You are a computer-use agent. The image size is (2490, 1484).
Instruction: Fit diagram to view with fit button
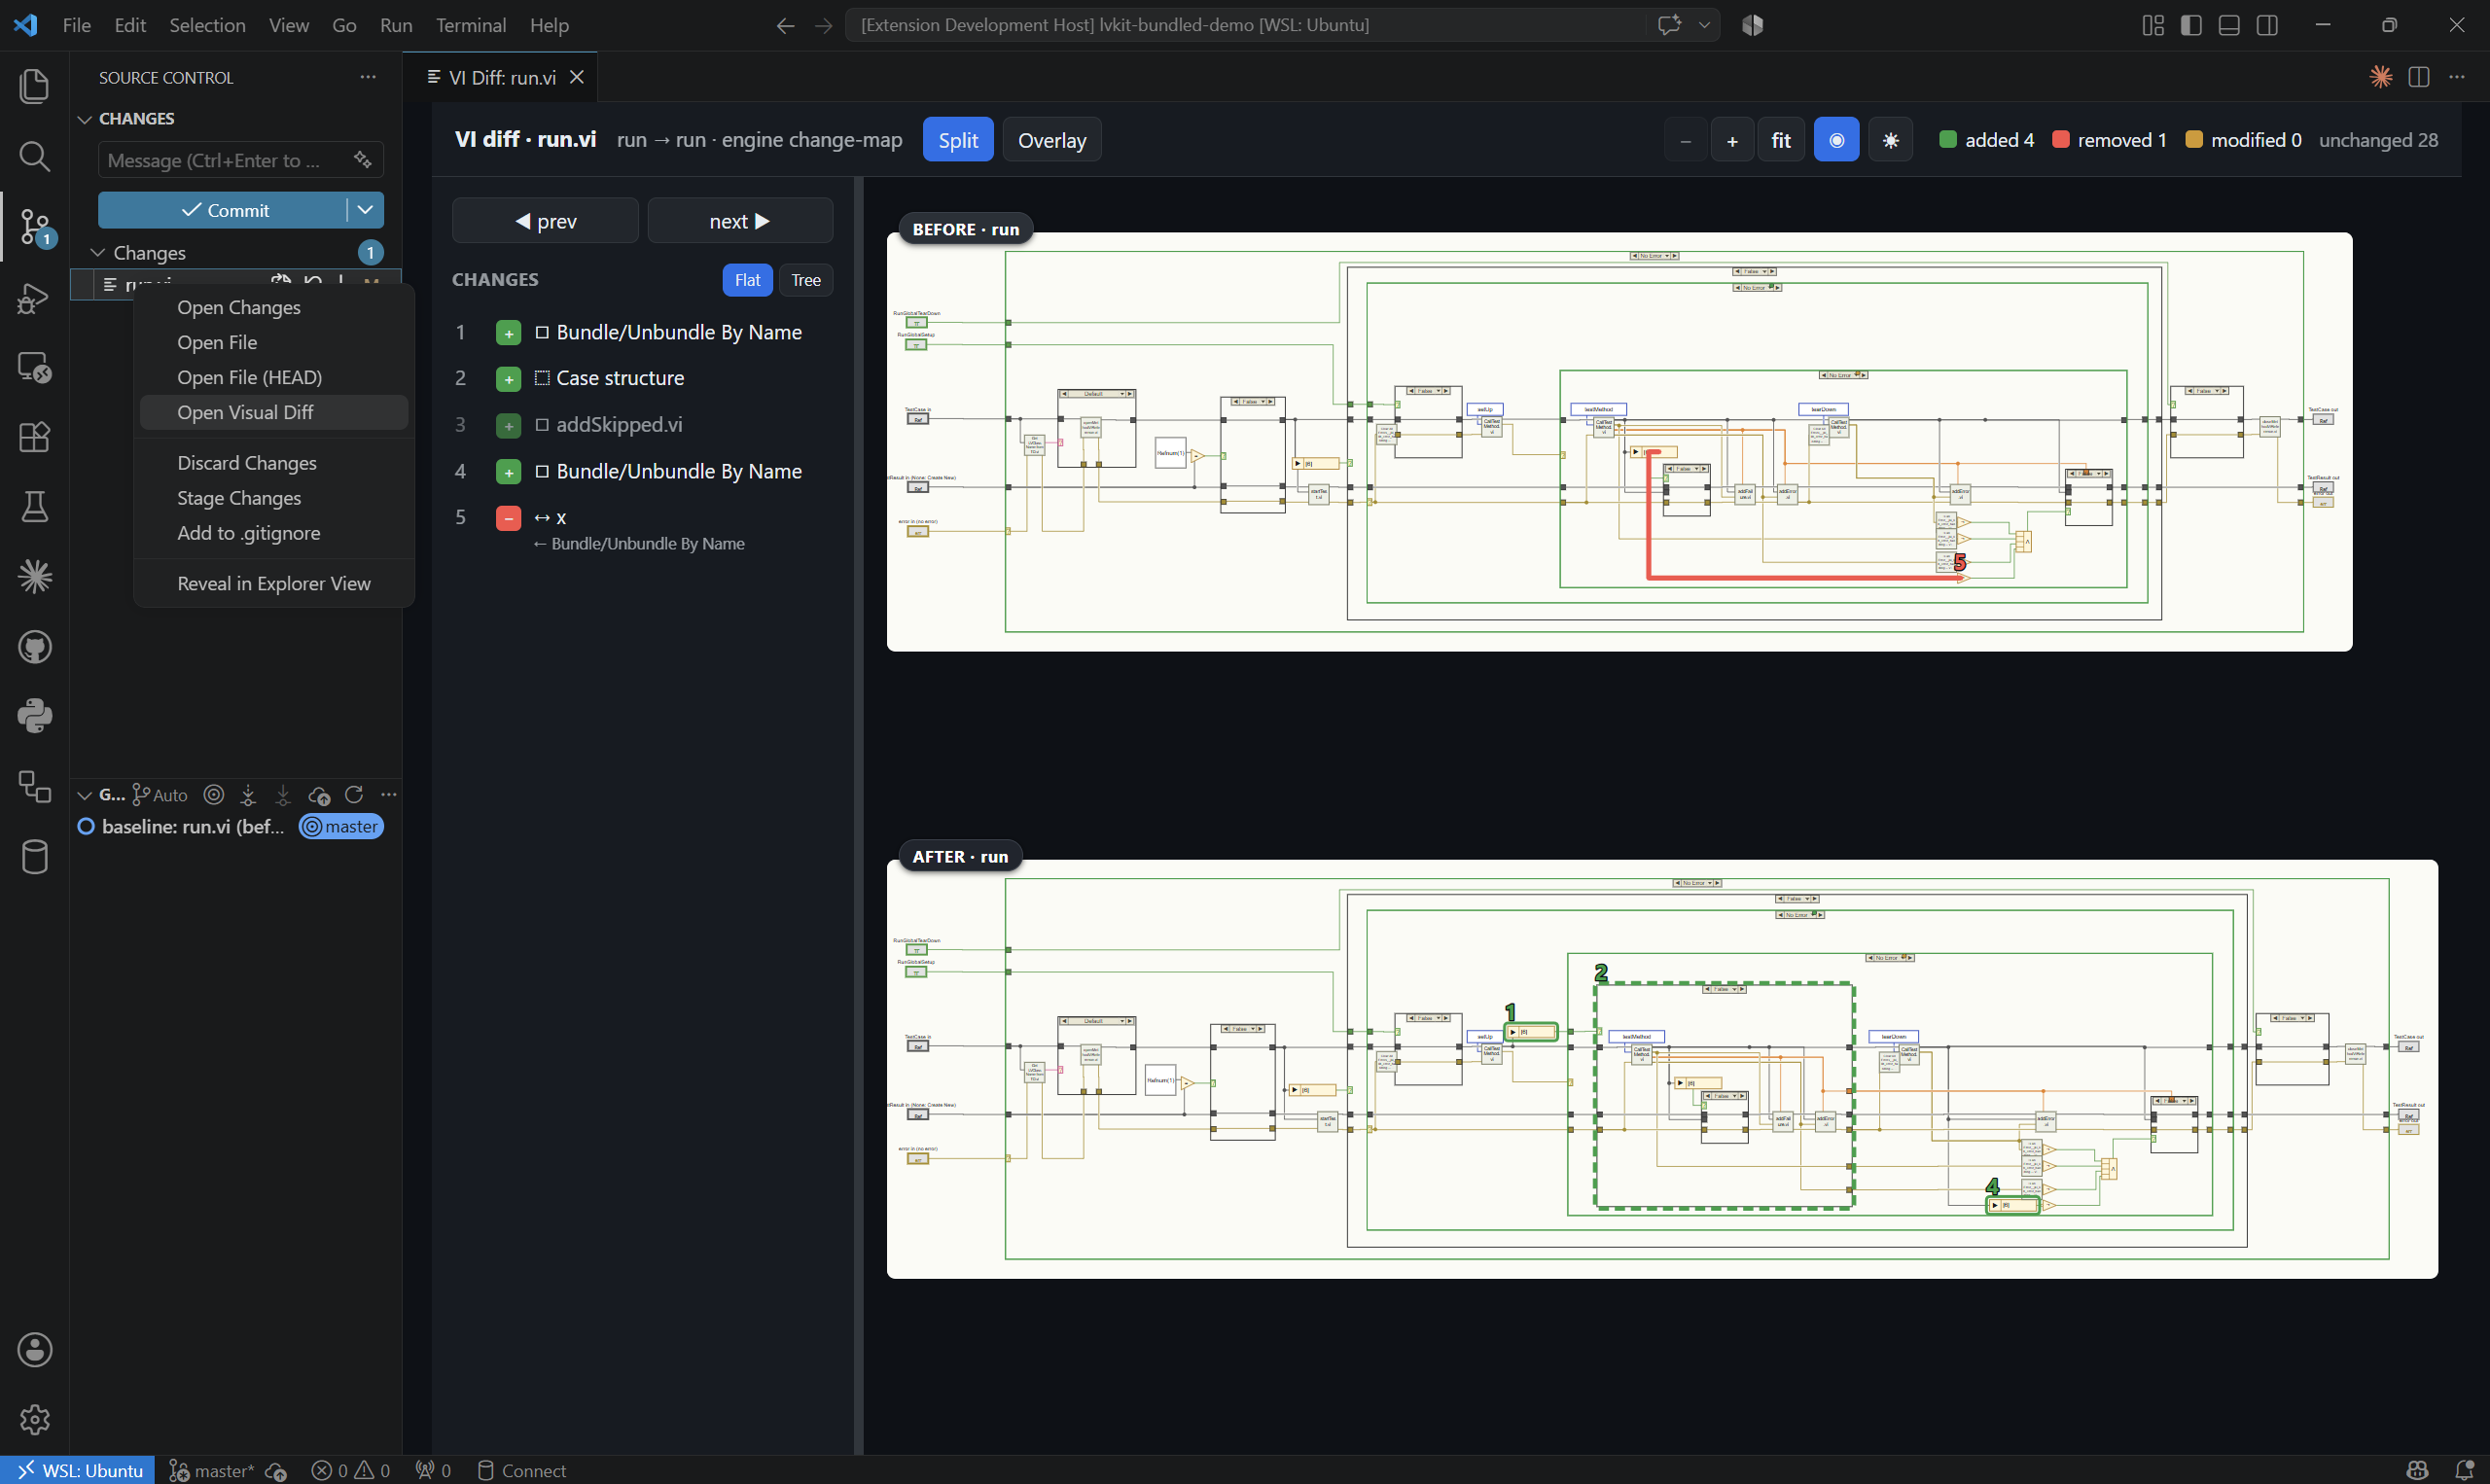click(x=1781, y=140)
